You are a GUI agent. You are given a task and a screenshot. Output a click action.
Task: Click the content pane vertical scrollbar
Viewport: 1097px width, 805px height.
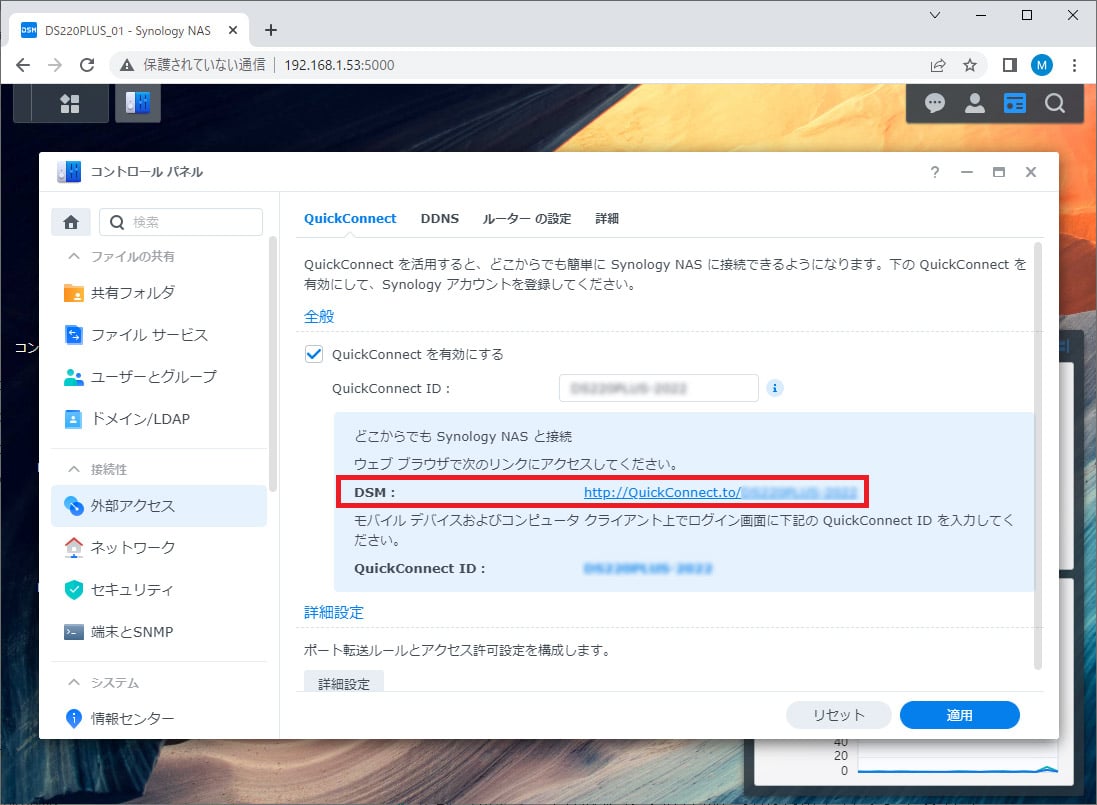point(1038,455)
